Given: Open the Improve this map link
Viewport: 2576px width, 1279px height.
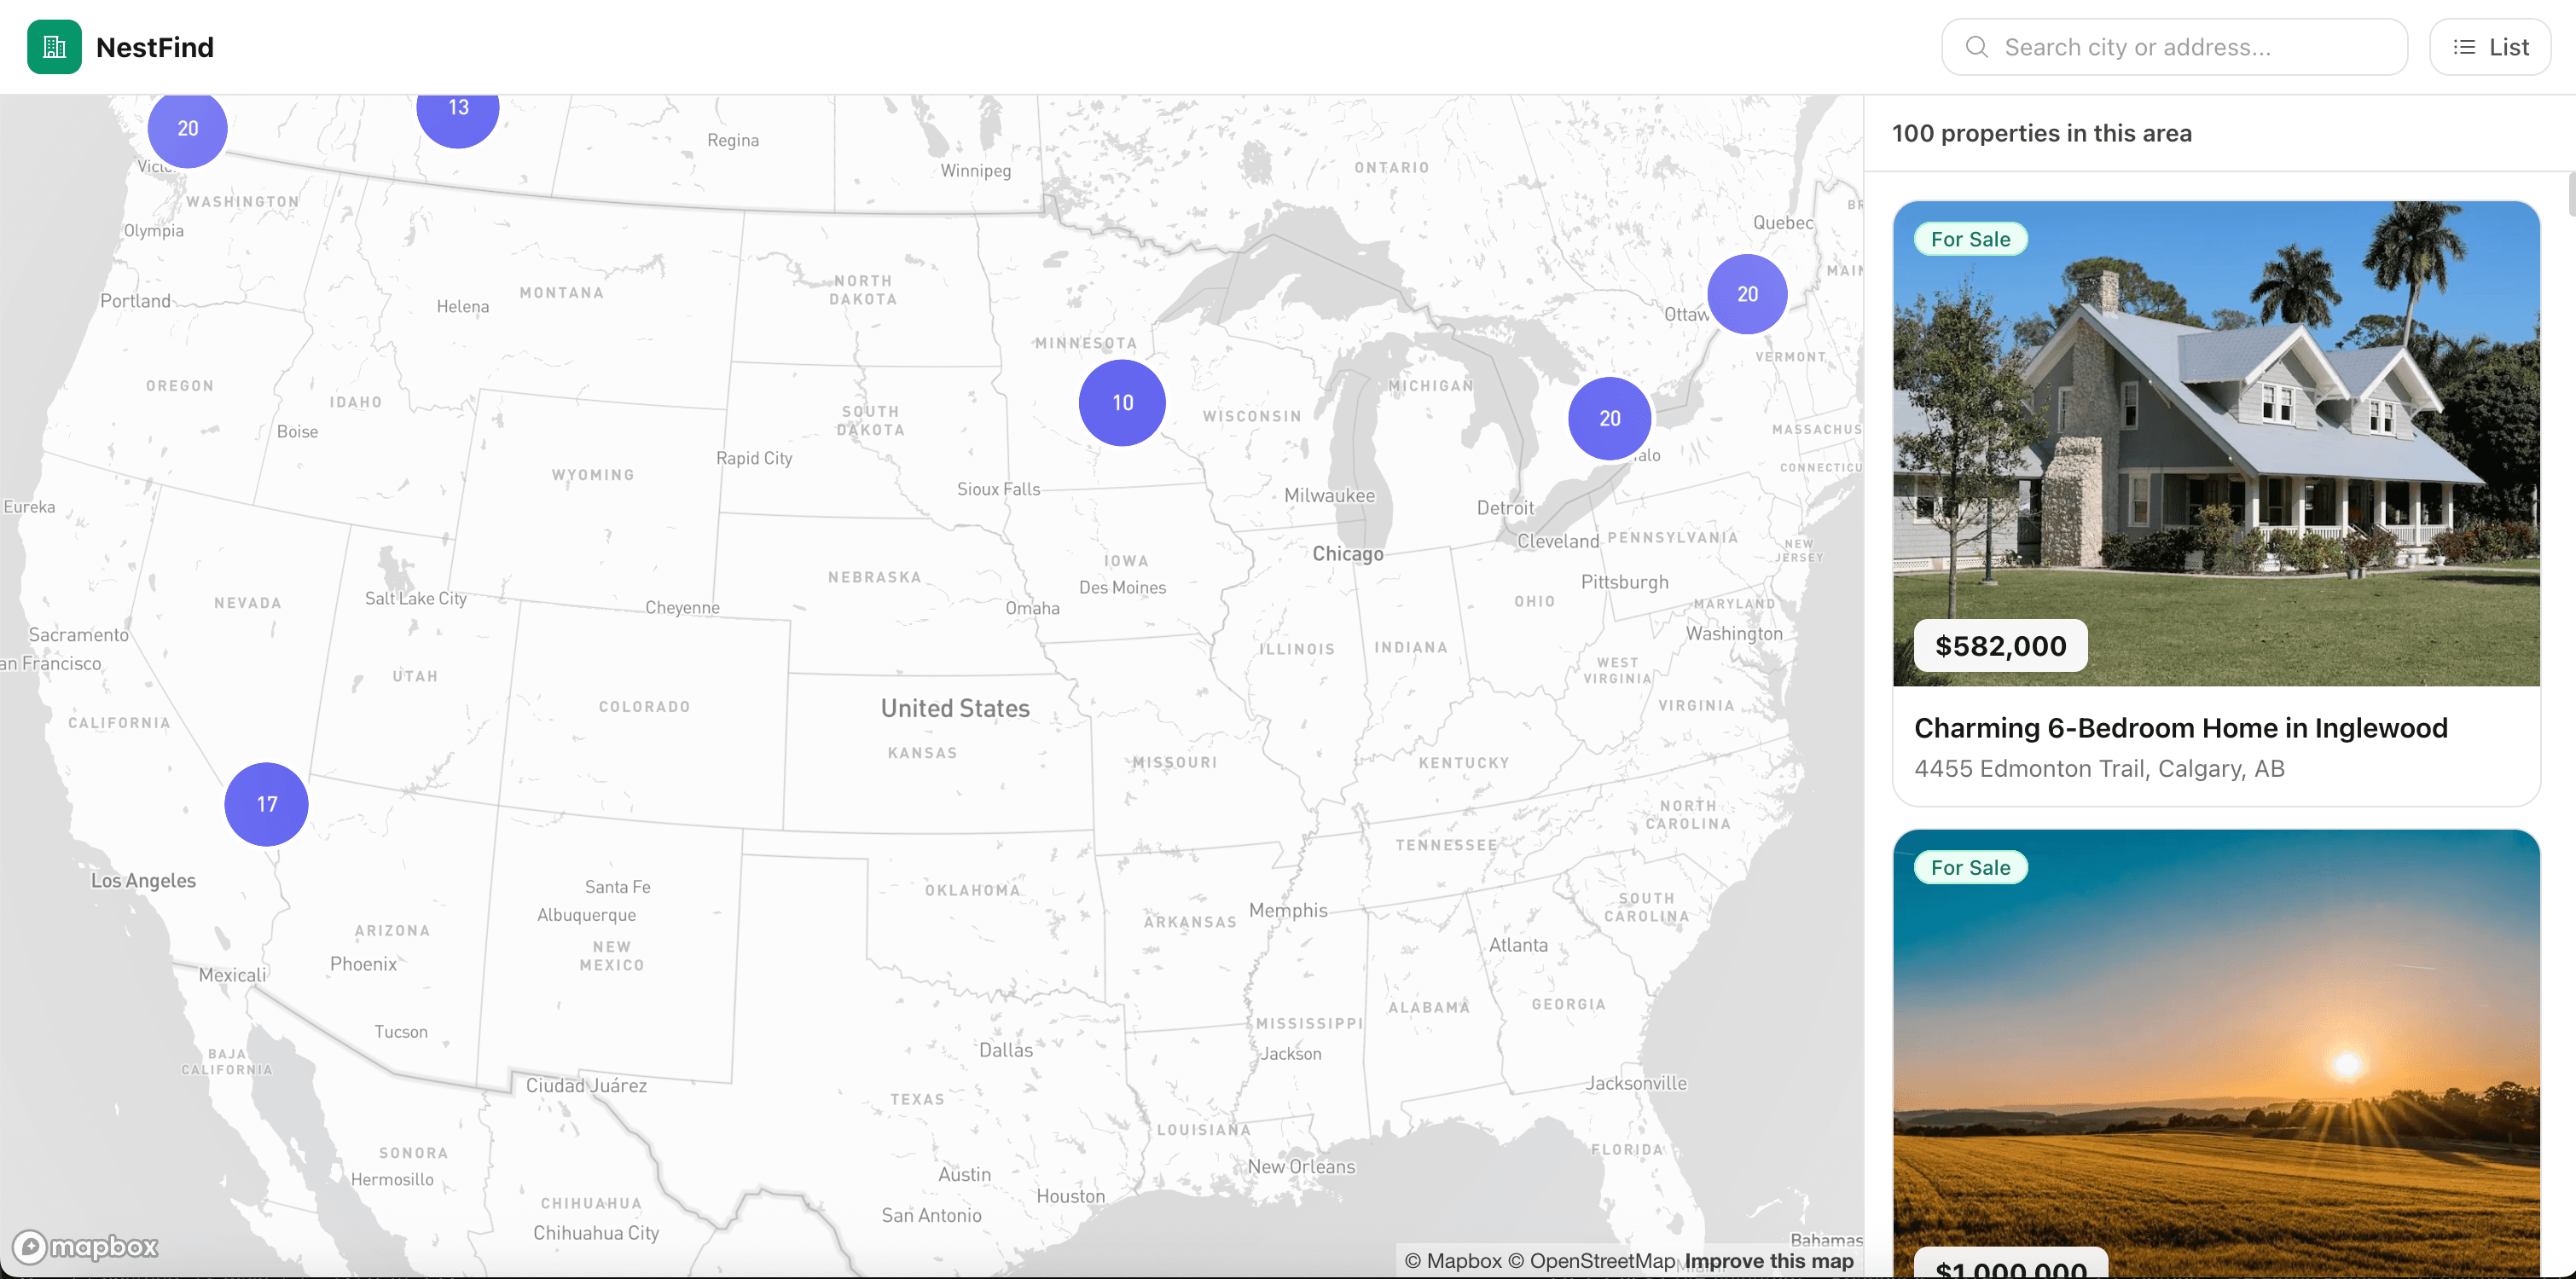Looking at the screenshot, I should pos(1768,1260).
